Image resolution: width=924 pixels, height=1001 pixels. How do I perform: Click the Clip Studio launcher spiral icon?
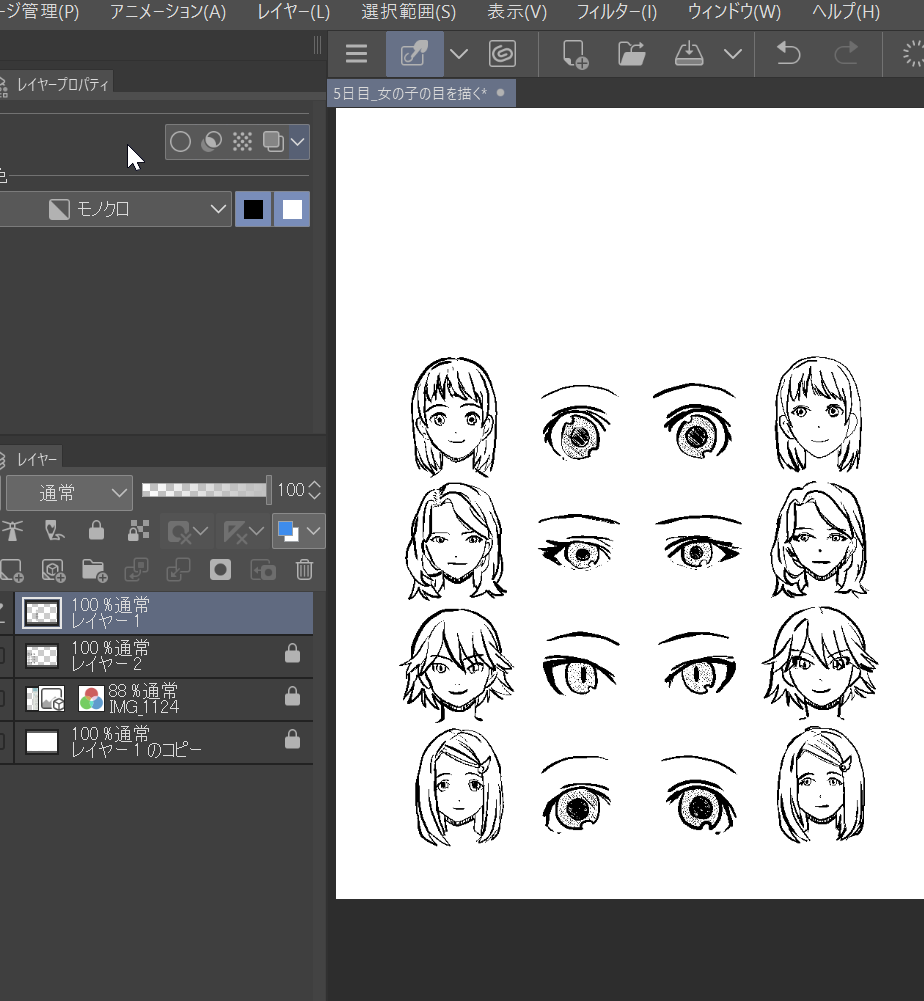tap(502, 54)
